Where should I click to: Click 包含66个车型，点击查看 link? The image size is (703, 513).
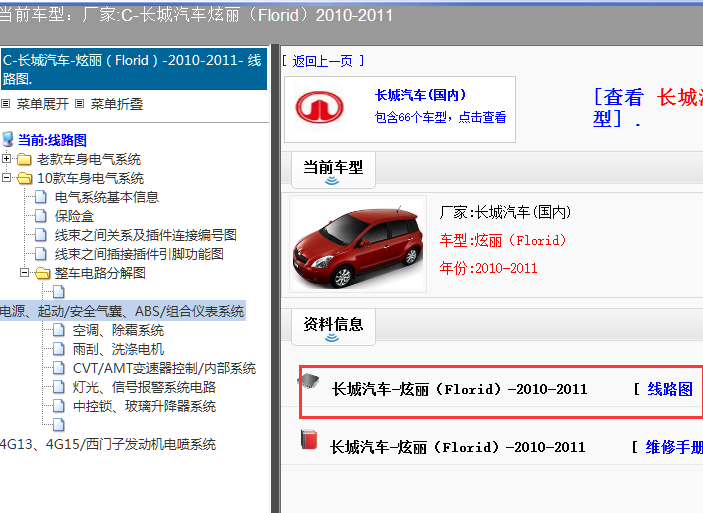click(x=440, y=117)
